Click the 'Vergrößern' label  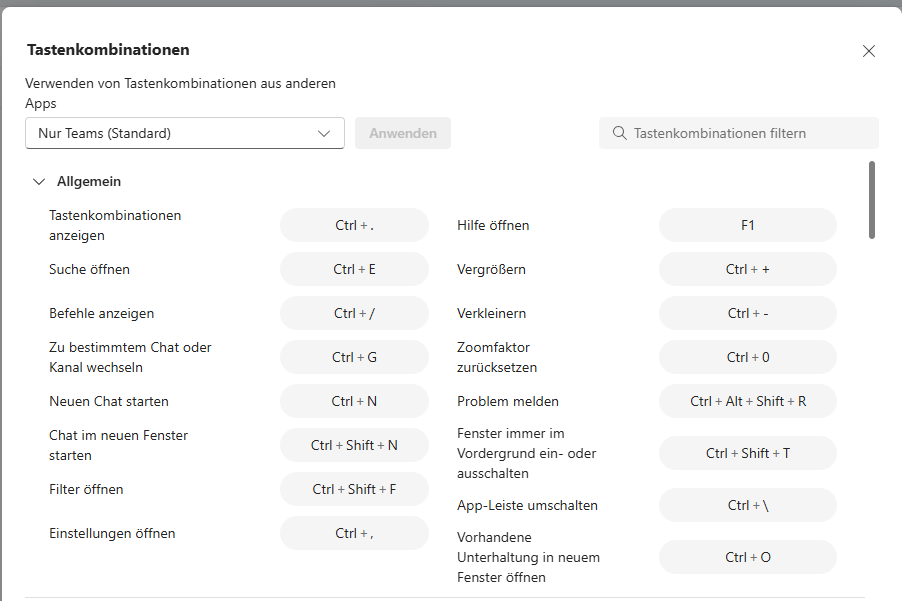tap(491, 269)
